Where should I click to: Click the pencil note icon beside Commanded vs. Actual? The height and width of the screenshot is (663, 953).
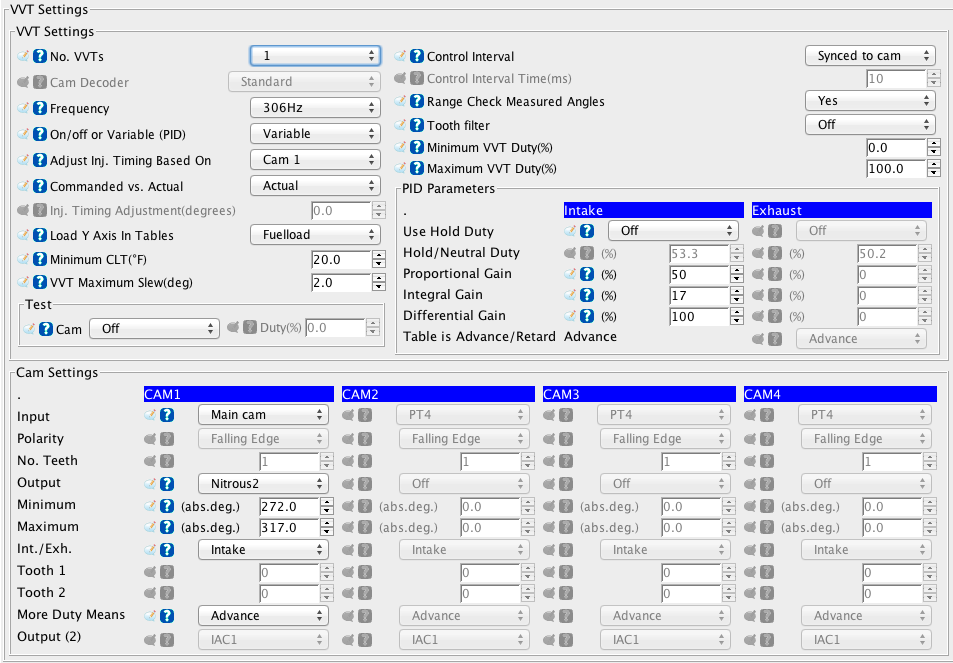pos(24,186)
